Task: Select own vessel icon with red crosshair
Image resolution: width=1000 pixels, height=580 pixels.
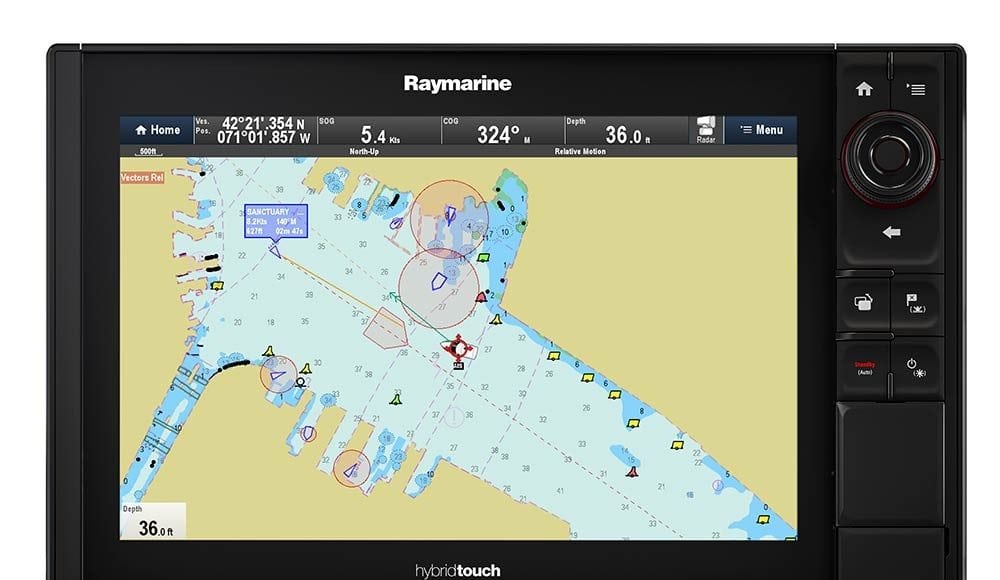Action: pos(459,348)
